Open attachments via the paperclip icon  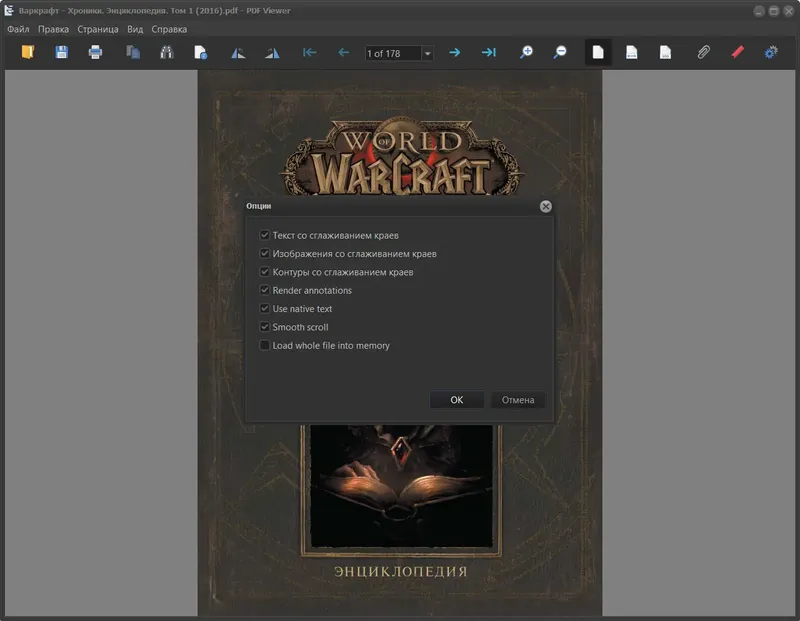(703, 51)
